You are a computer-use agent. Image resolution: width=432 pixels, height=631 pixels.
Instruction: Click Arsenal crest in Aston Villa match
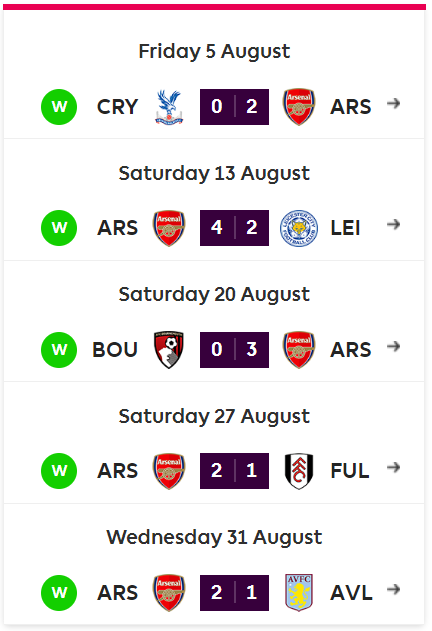pyautogui.click(x=169, y=593)
